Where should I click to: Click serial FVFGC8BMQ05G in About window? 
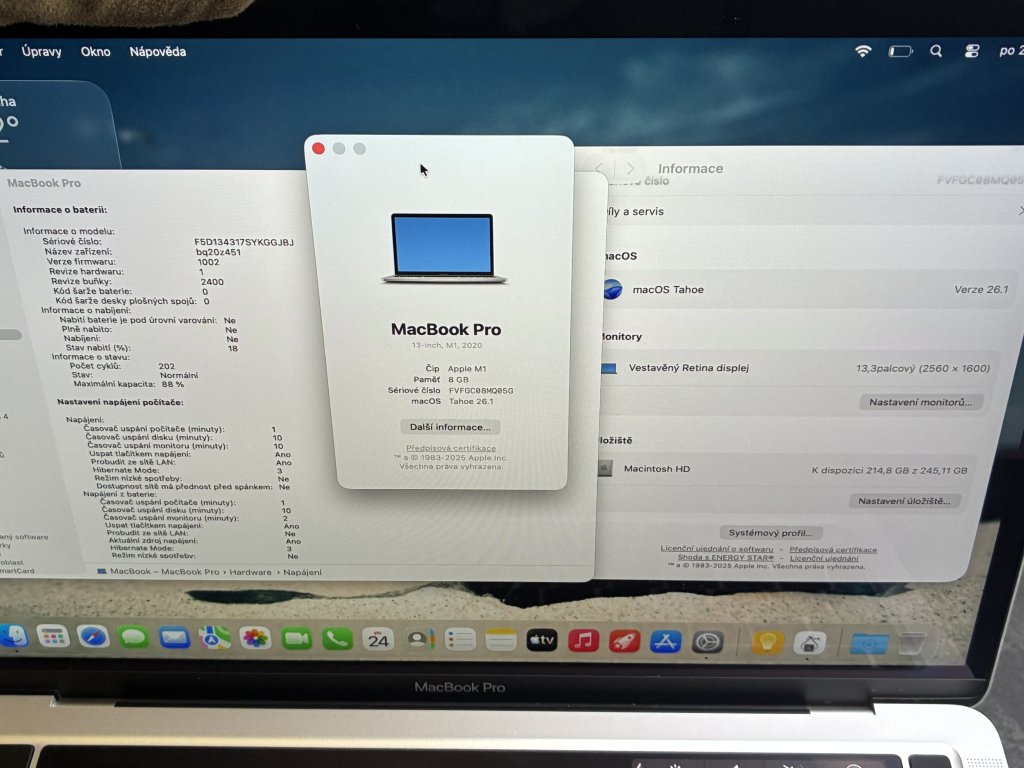tap(481, 391)
